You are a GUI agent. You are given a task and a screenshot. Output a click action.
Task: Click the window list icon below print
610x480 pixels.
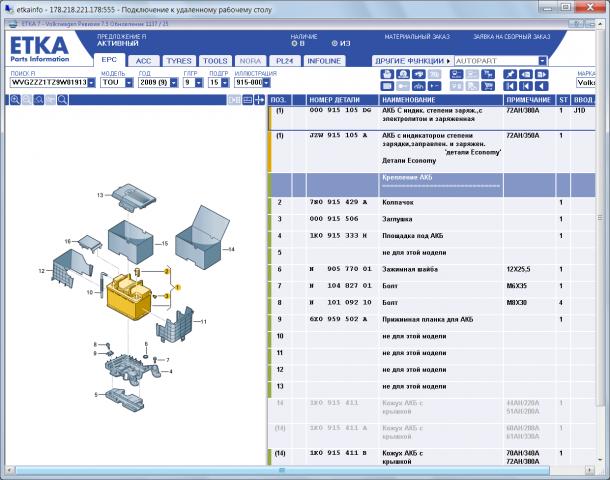point(387,86)
